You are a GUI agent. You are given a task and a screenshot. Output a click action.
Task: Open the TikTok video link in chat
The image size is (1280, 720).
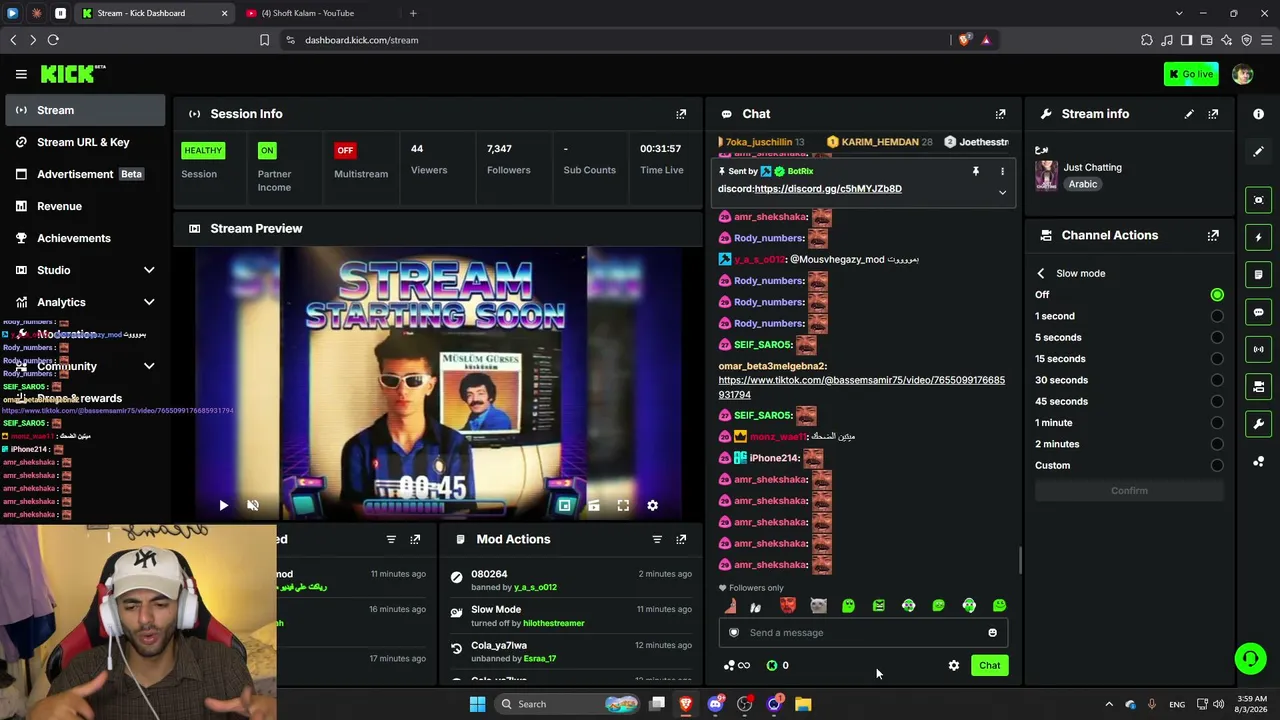861,387
